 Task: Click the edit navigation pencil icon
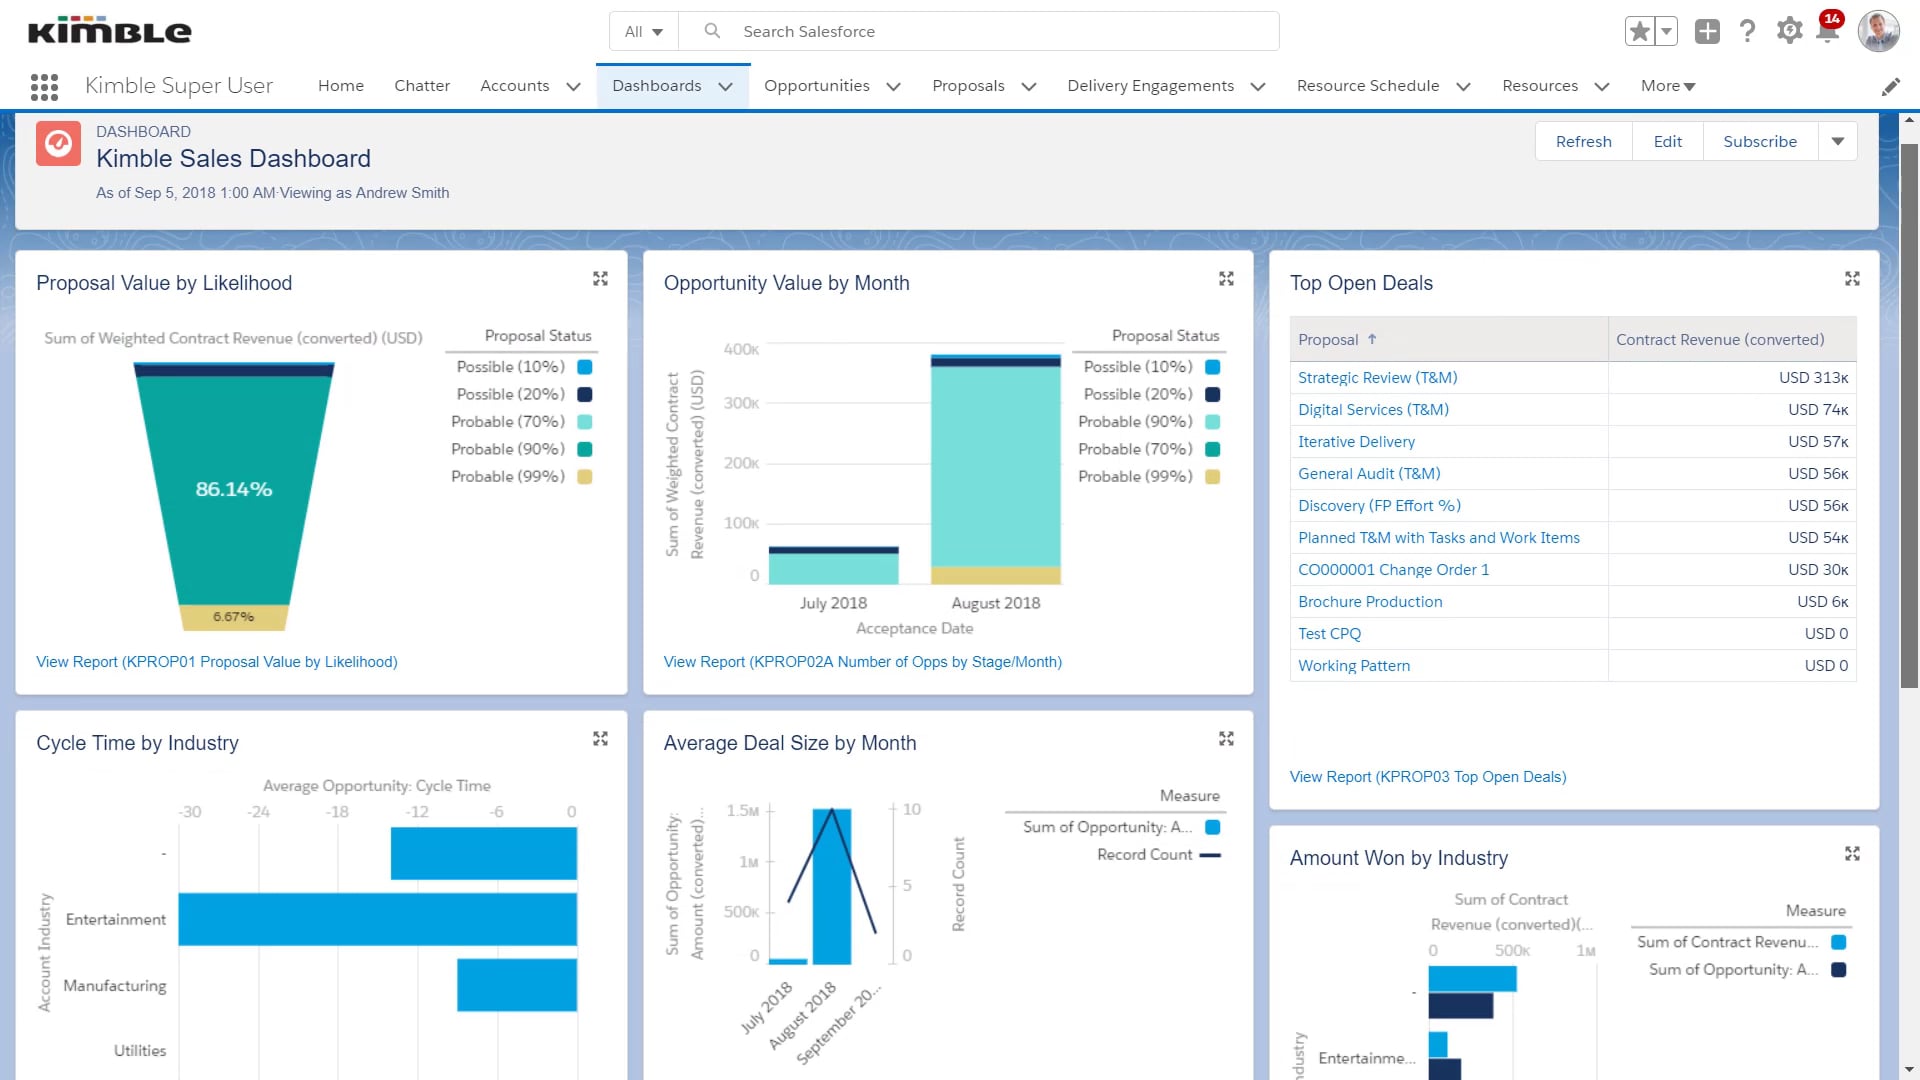(1890, 87)
